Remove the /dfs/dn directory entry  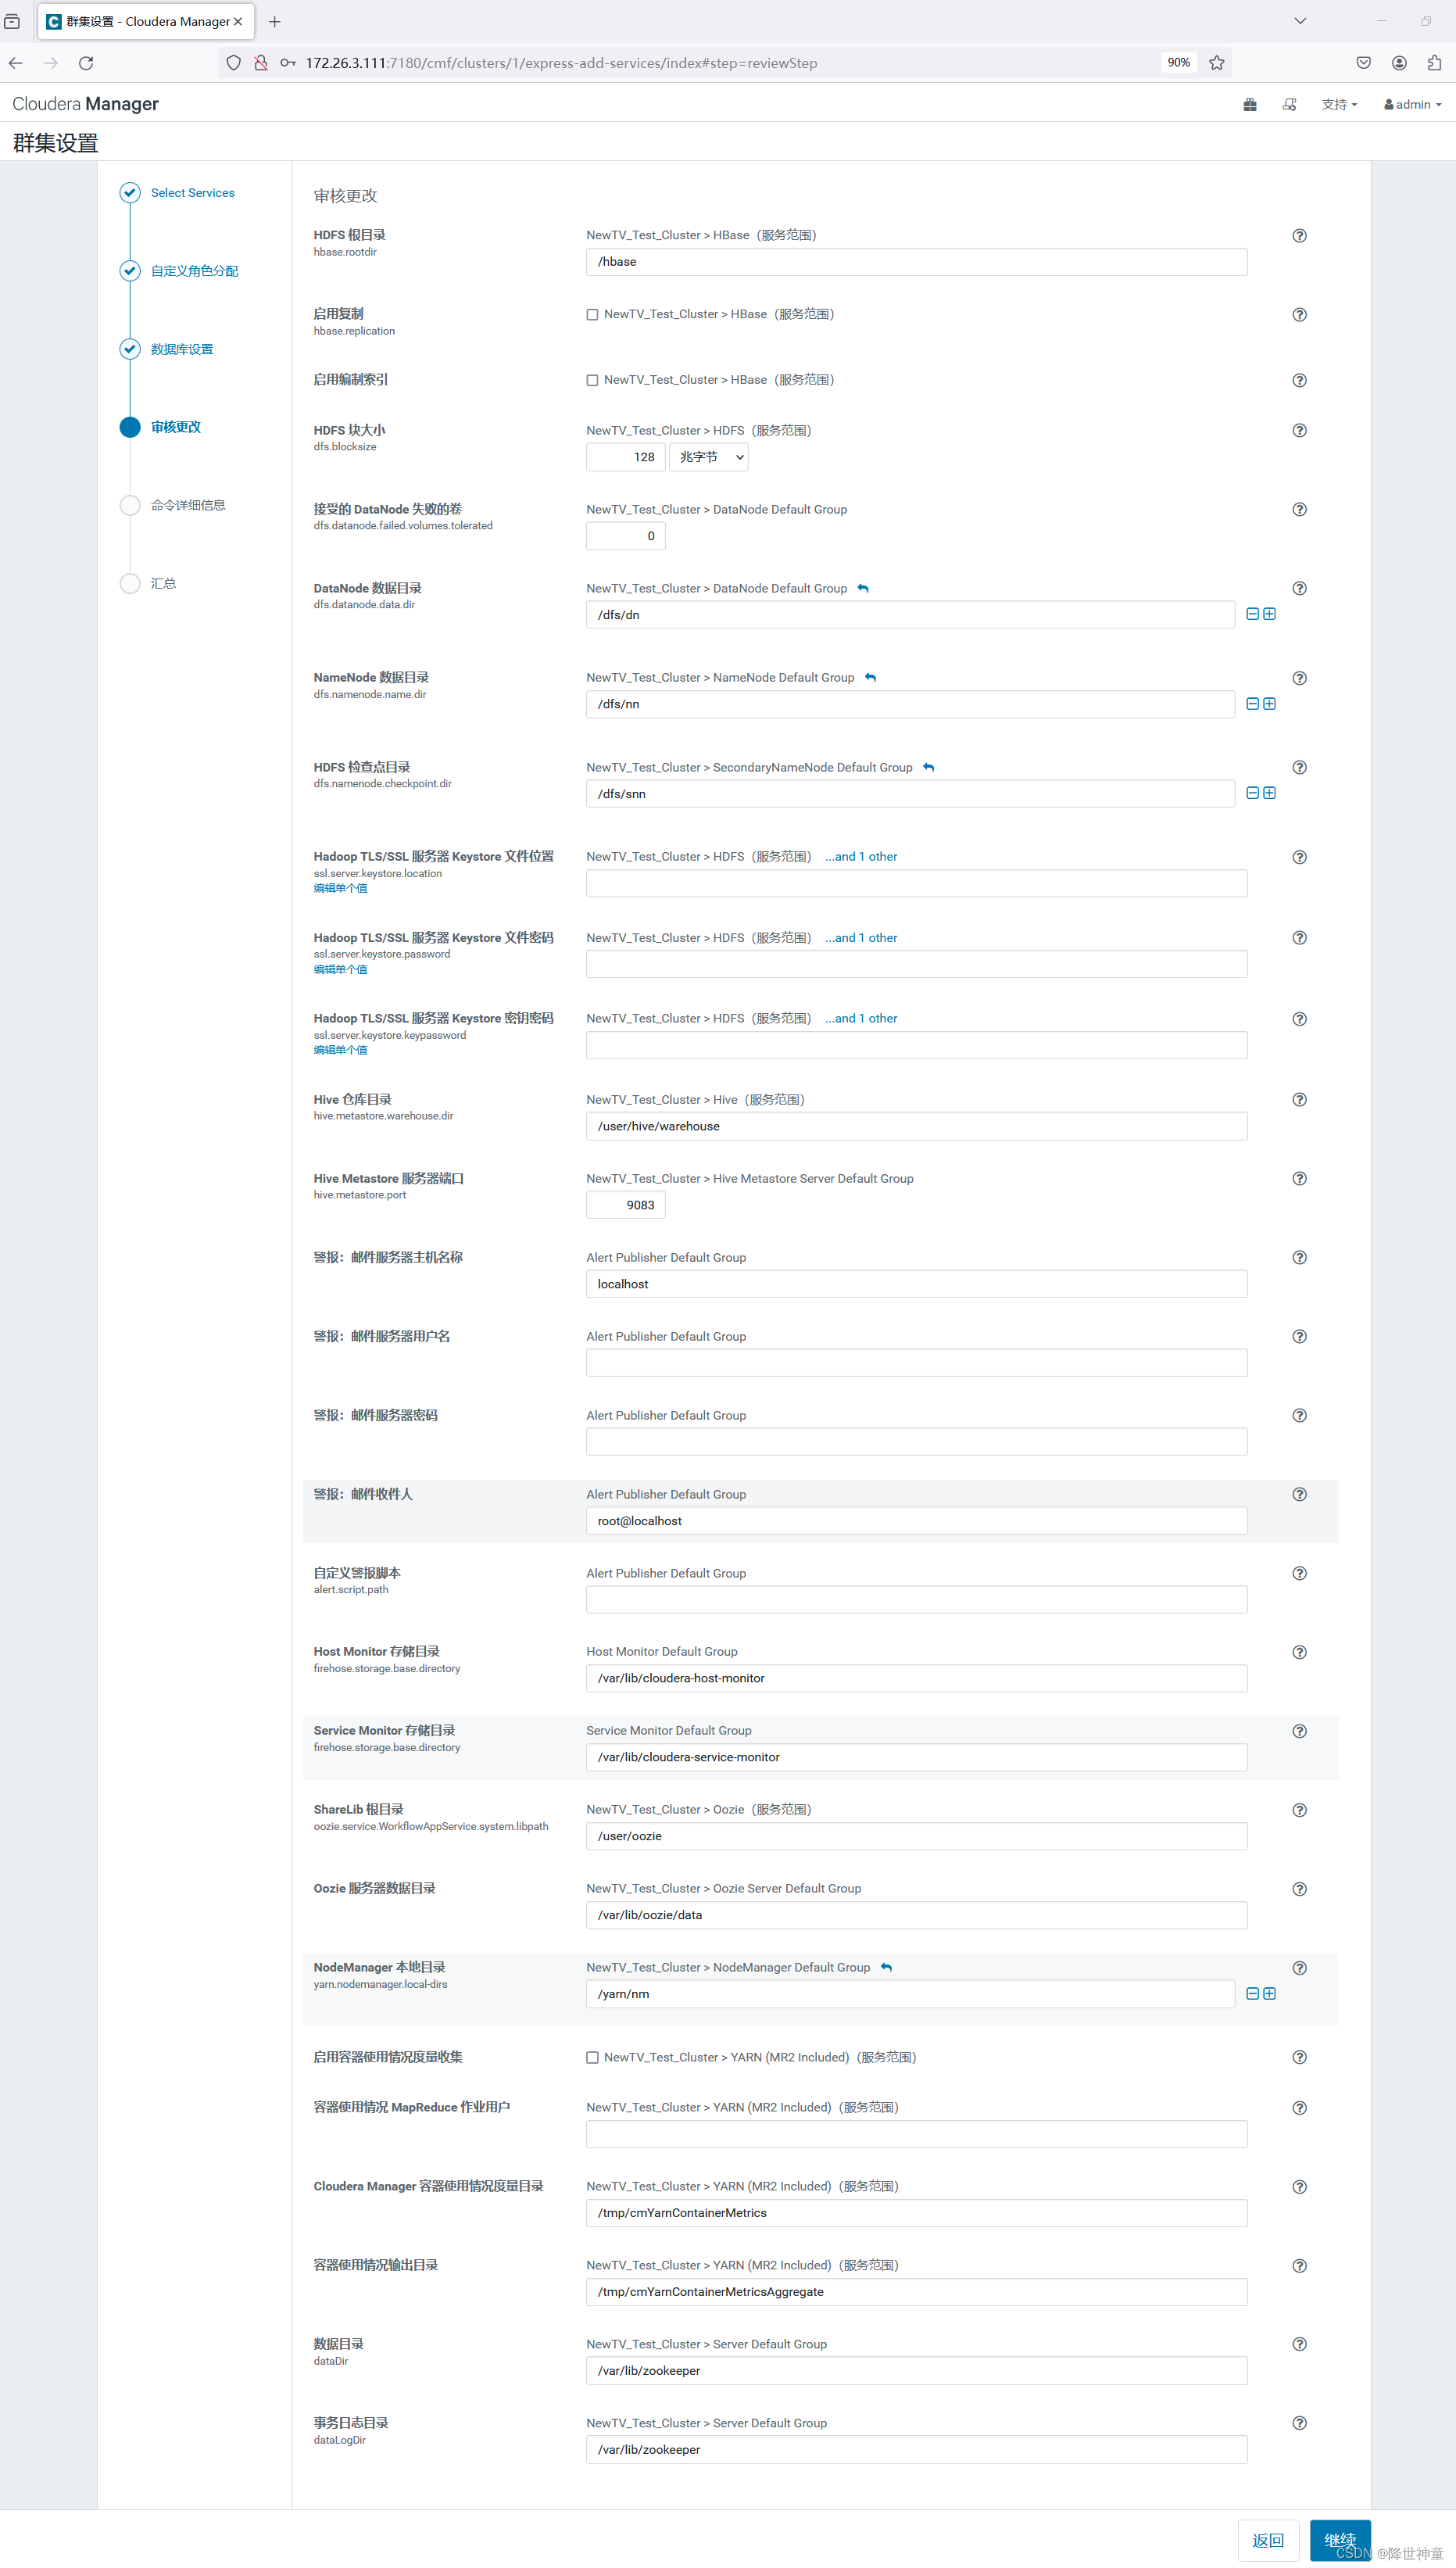[1252, 614]
